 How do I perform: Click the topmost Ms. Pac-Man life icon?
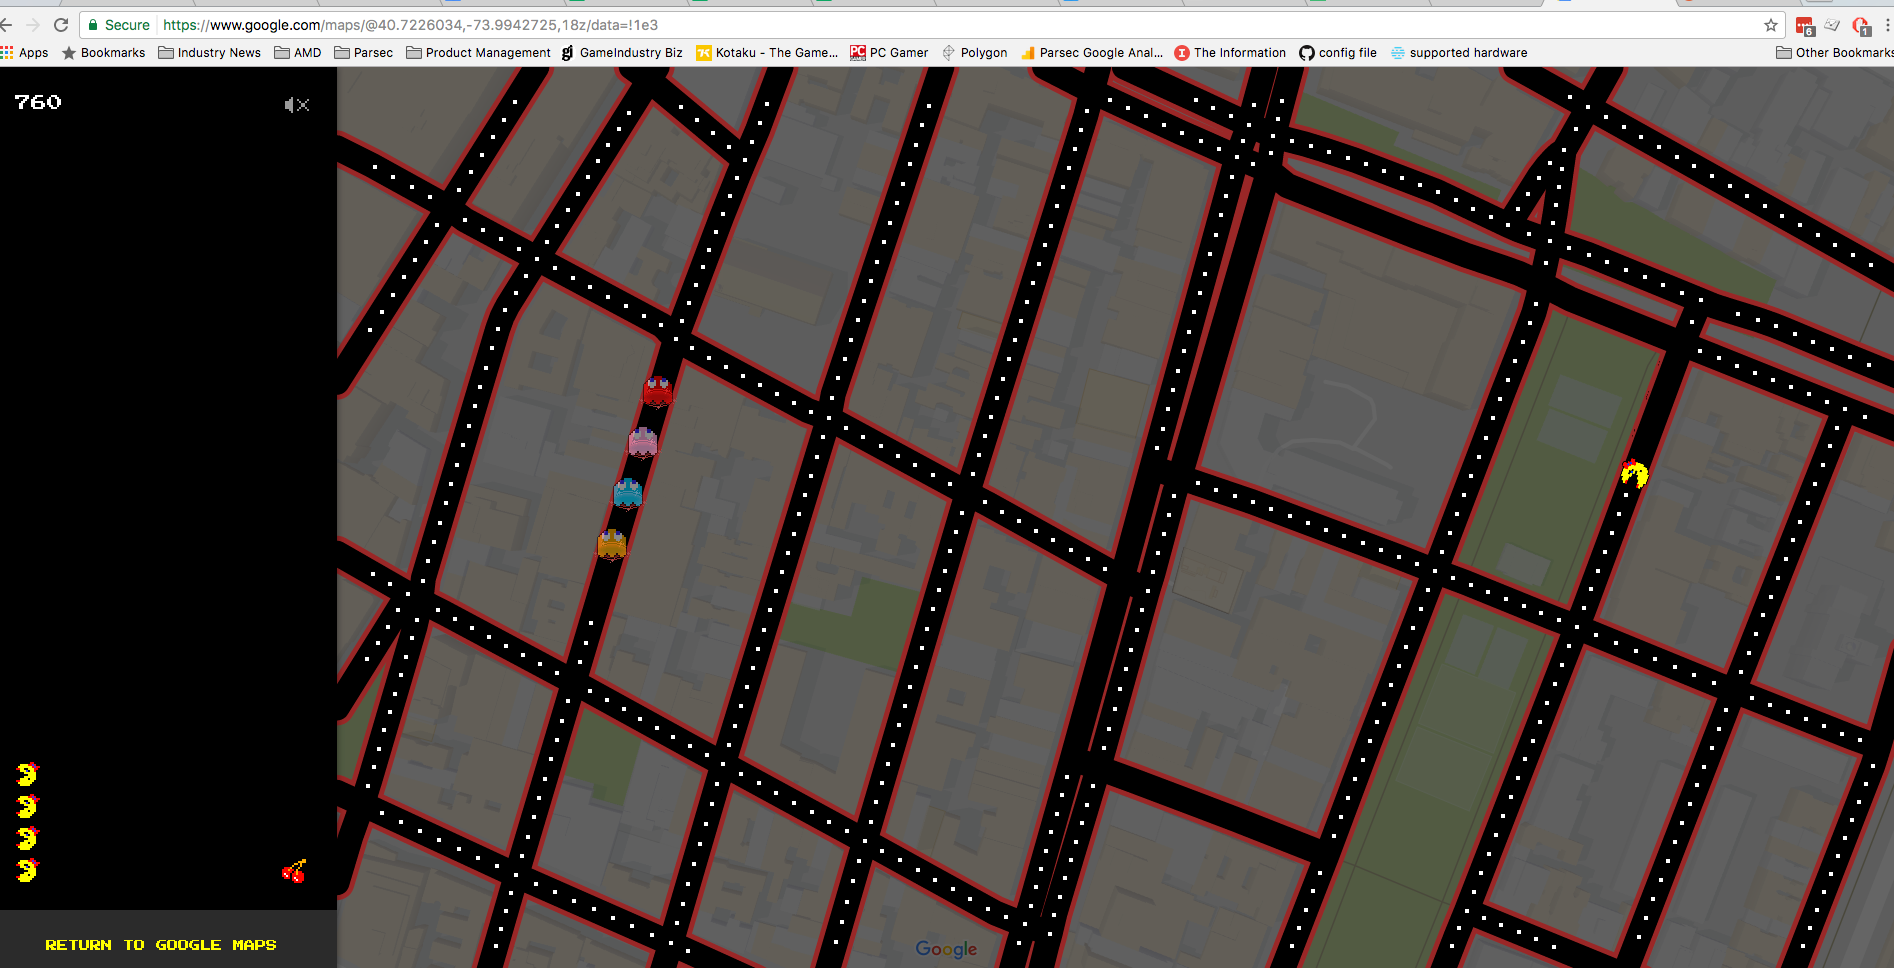pos(27,774)
